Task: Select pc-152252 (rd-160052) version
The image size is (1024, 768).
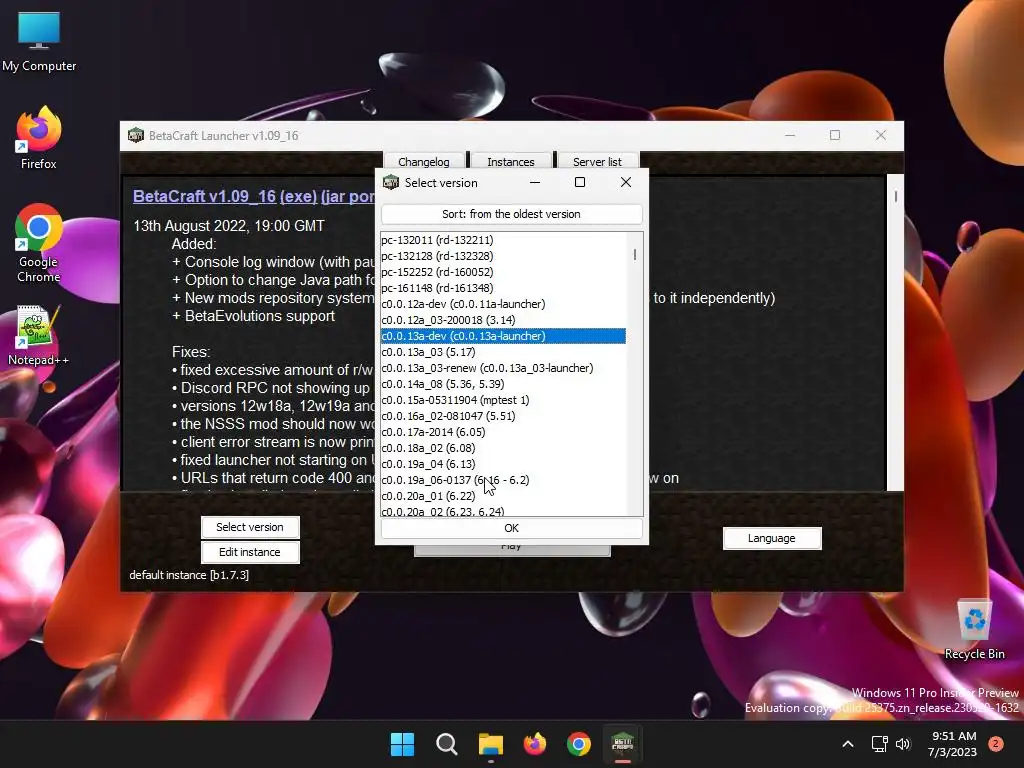Action: (x=504, y=272)
